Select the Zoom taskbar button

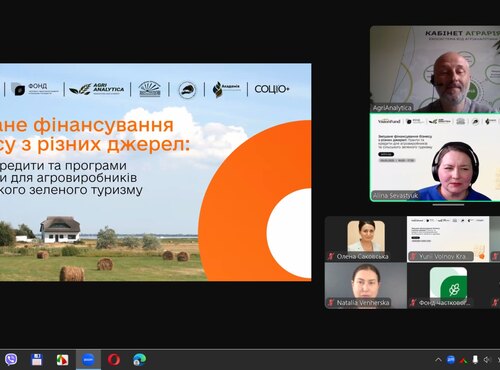(x=88, y=360)
